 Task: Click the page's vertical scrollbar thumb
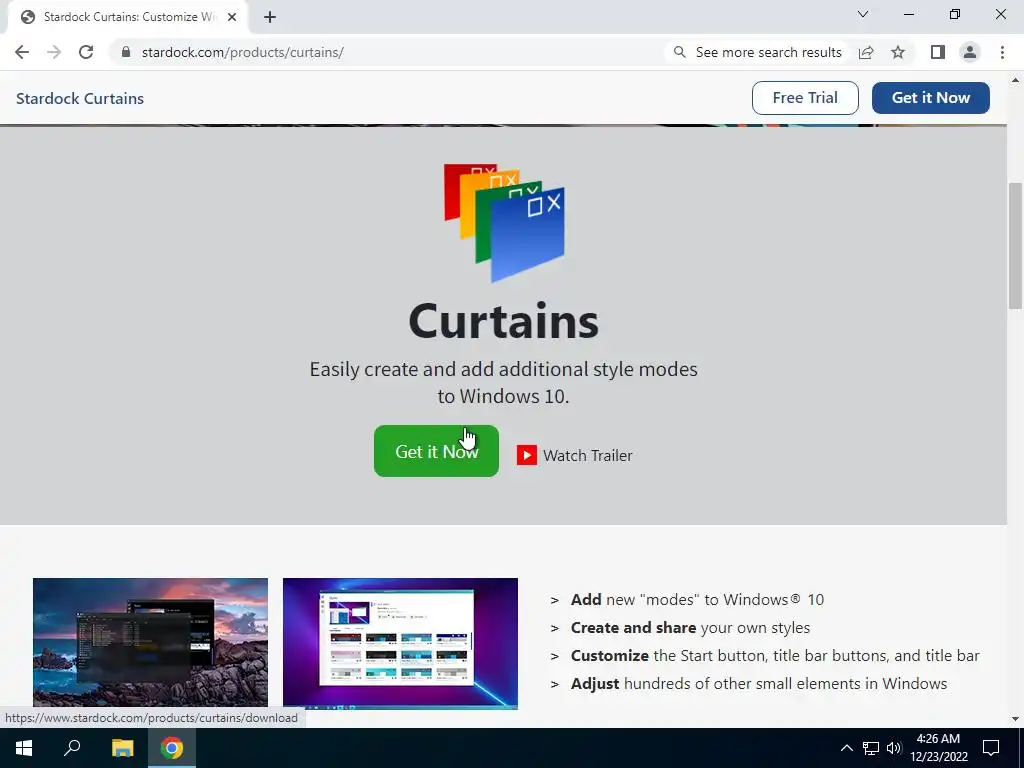1016,246
